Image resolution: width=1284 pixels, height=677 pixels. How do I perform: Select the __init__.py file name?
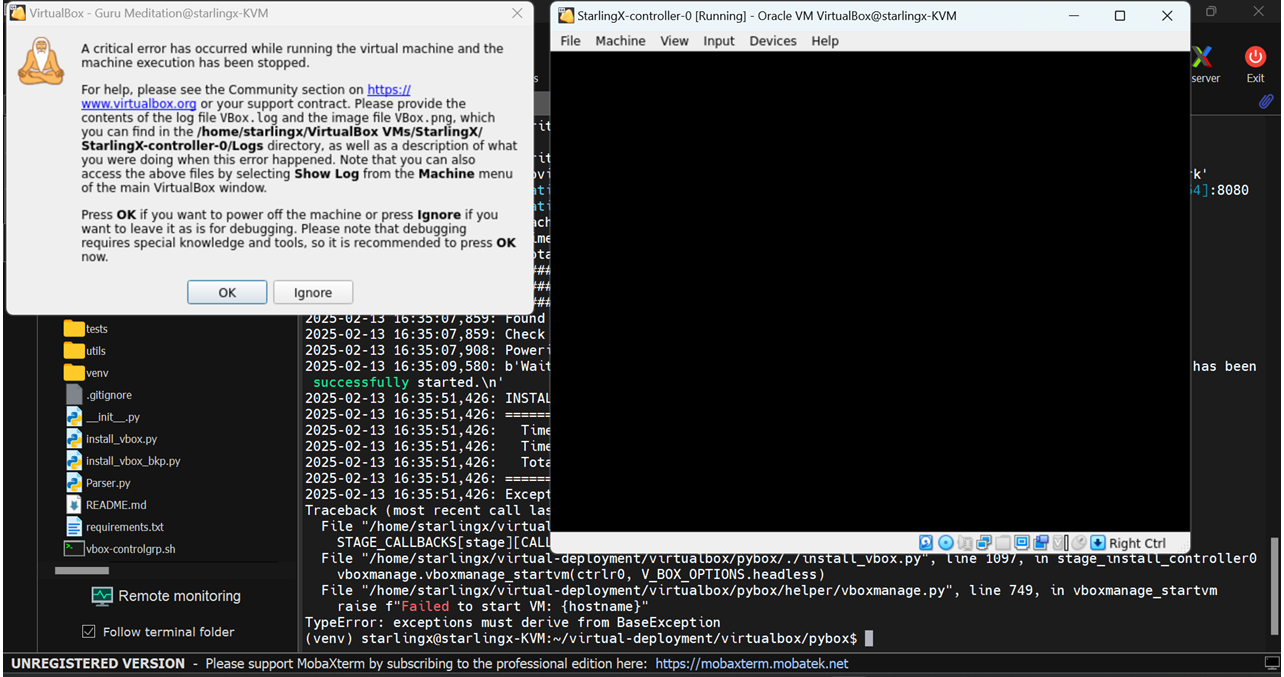click(113, 417)
